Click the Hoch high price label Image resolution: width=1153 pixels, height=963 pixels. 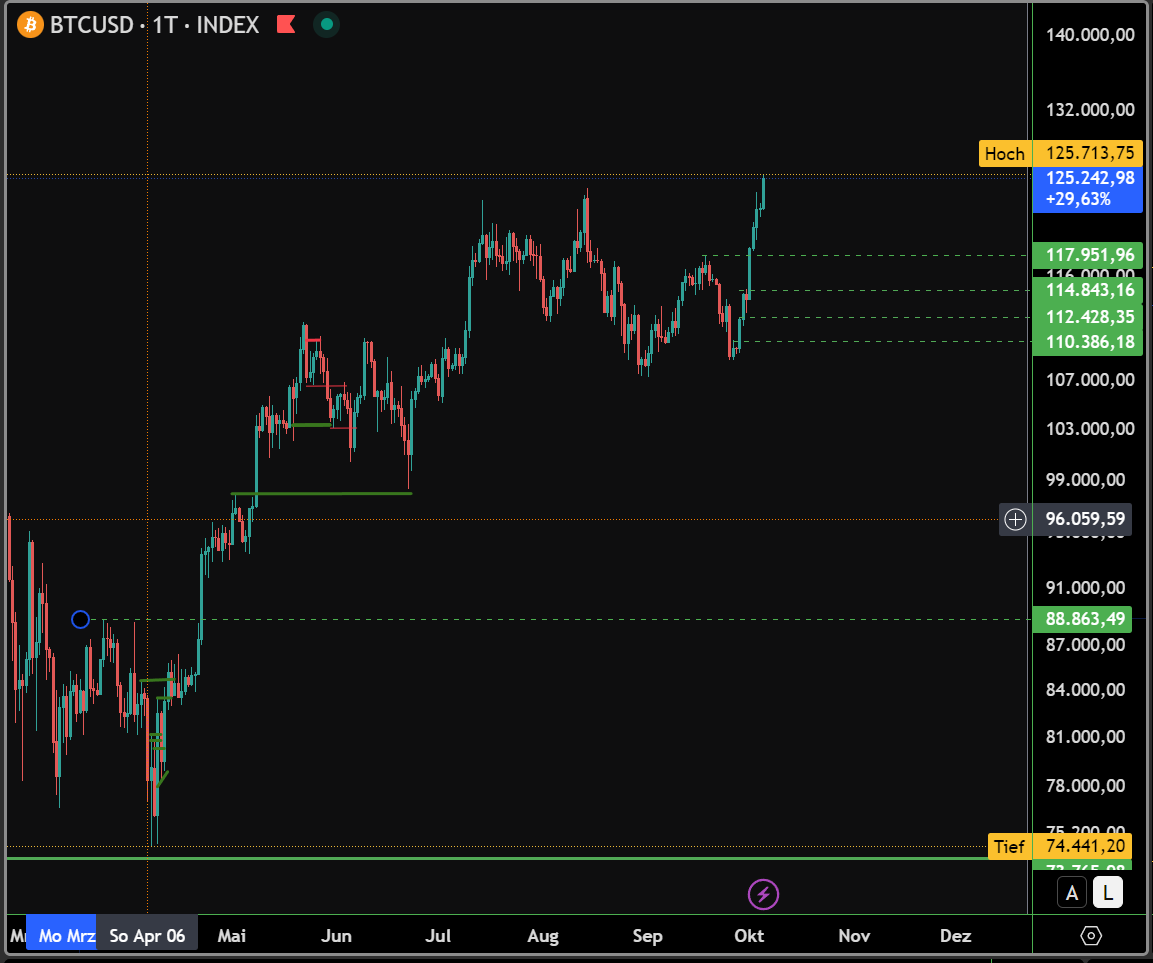tap(1004, 153)
